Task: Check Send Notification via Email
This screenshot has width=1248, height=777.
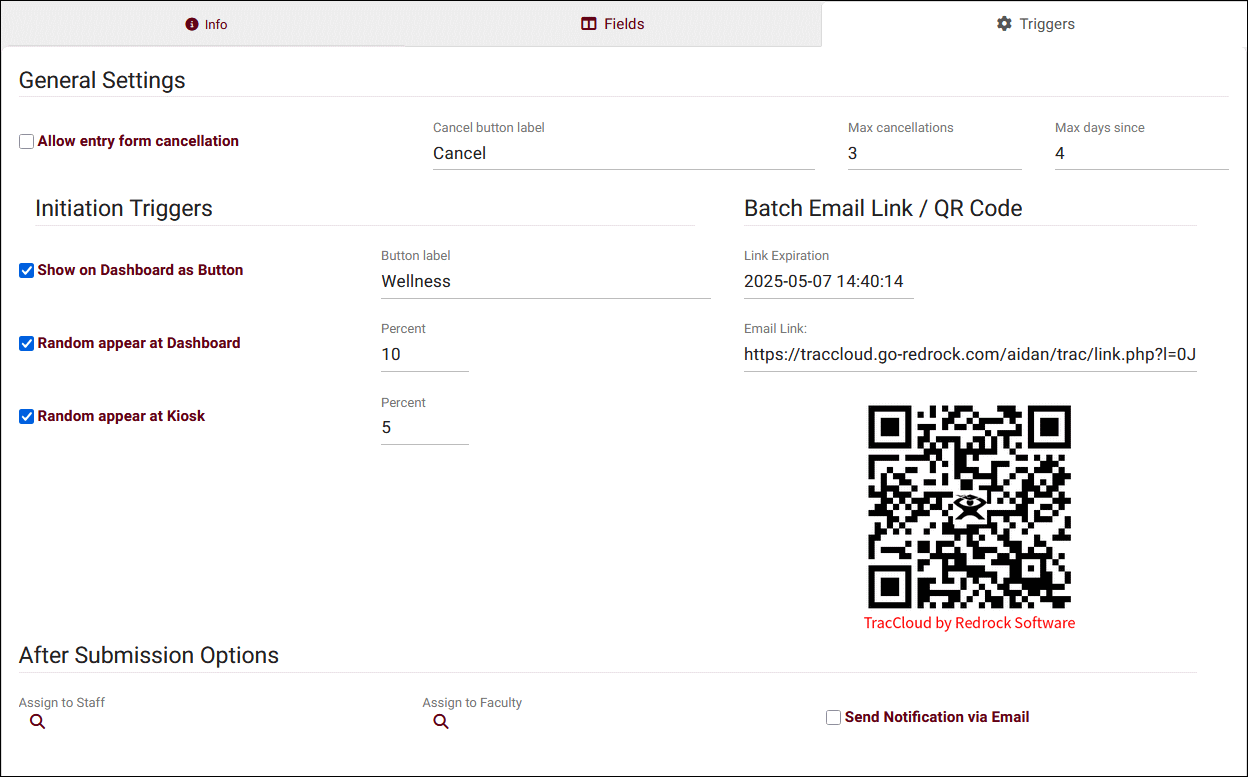Action: [x=833, y=718]
